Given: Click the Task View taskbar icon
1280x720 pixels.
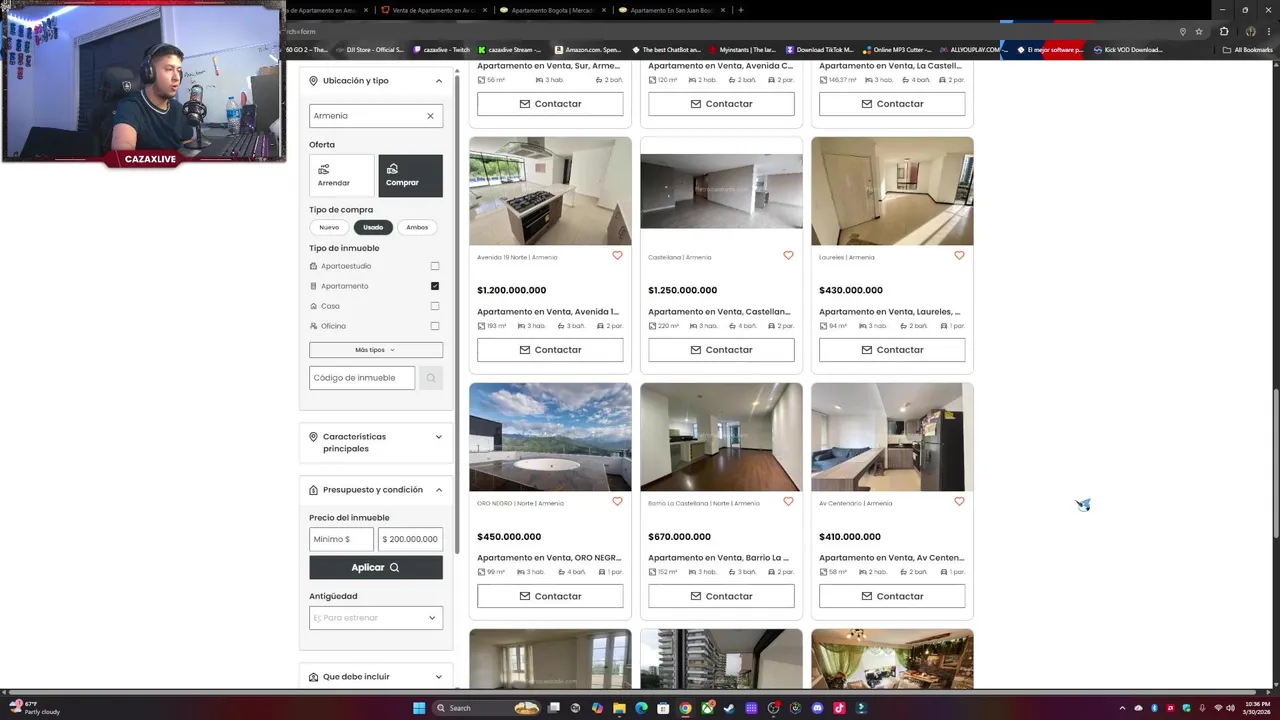Looking at the screenshot, I should [553, 708].
